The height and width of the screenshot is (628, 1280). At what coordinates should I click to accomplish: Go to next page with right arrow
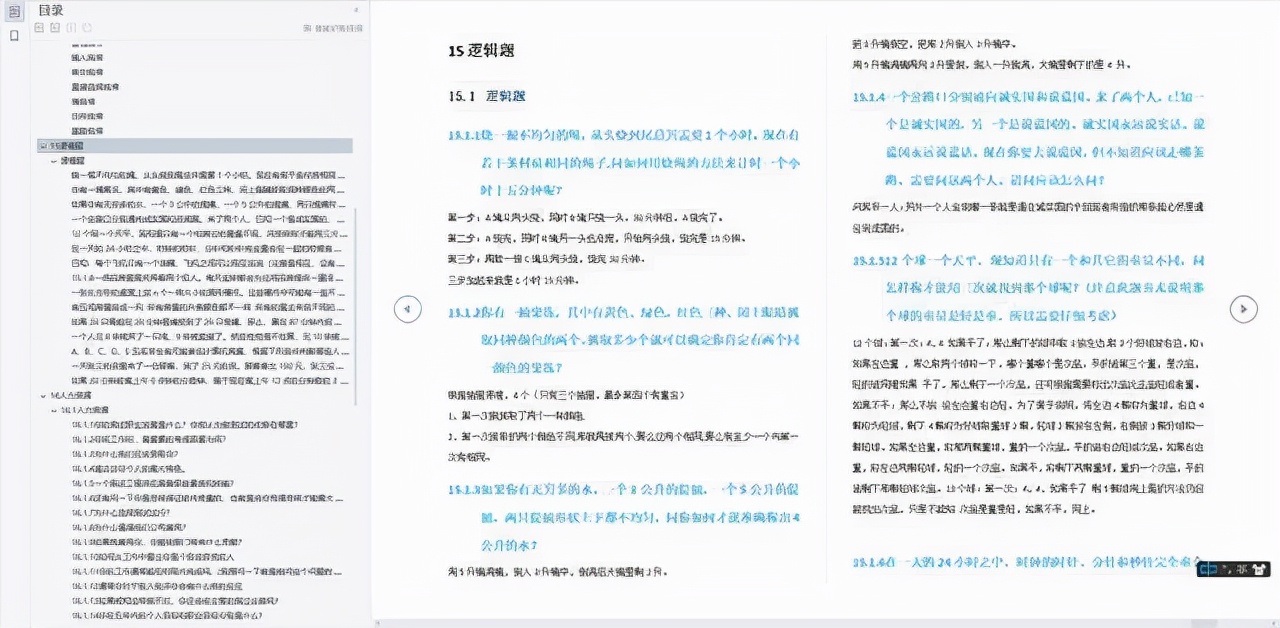[x=1243, y=309]
